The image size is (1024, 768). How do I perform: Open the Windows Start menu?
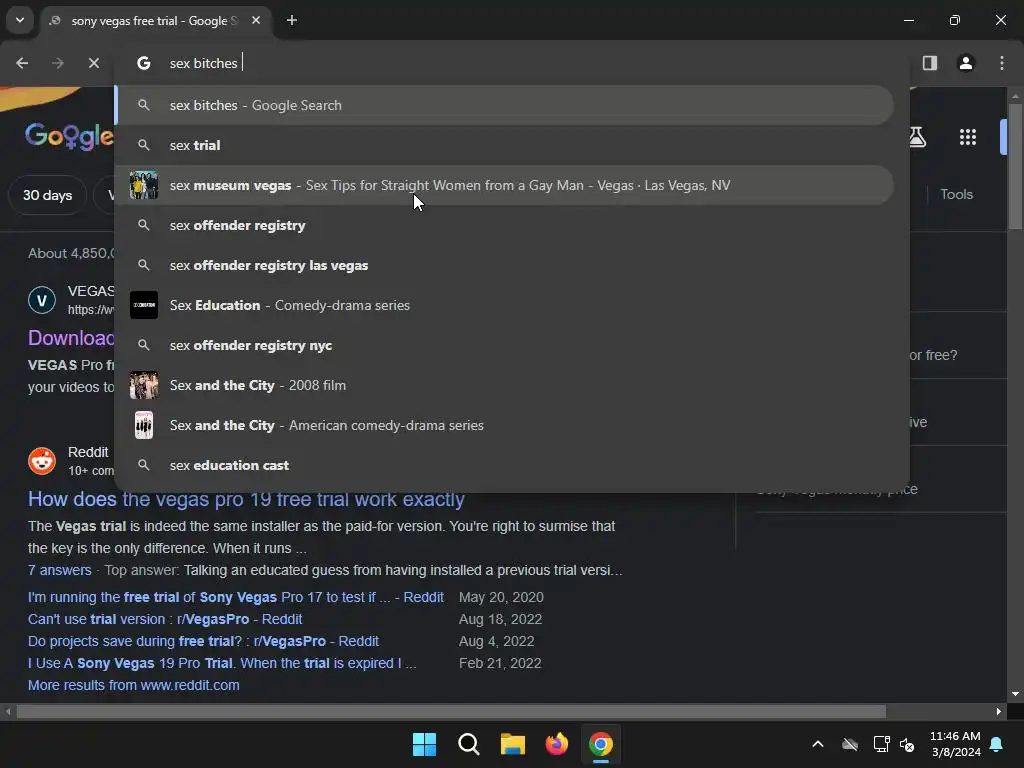click(424, 744)
